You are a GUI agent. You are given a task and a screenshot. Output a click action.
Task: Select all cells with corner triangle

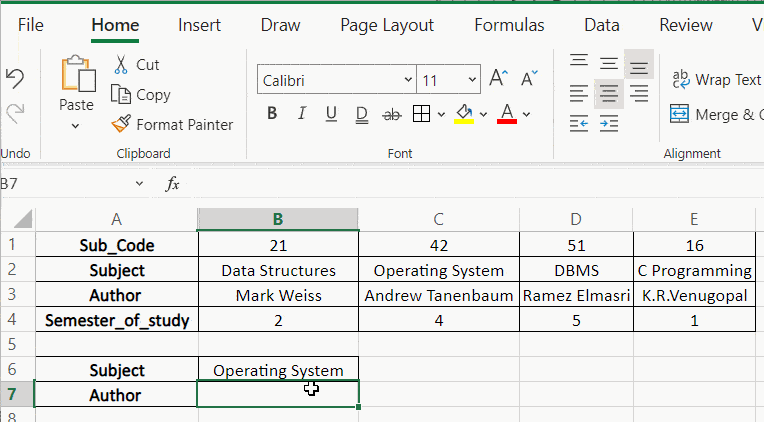pyautogui.click(x=22, y=219)
